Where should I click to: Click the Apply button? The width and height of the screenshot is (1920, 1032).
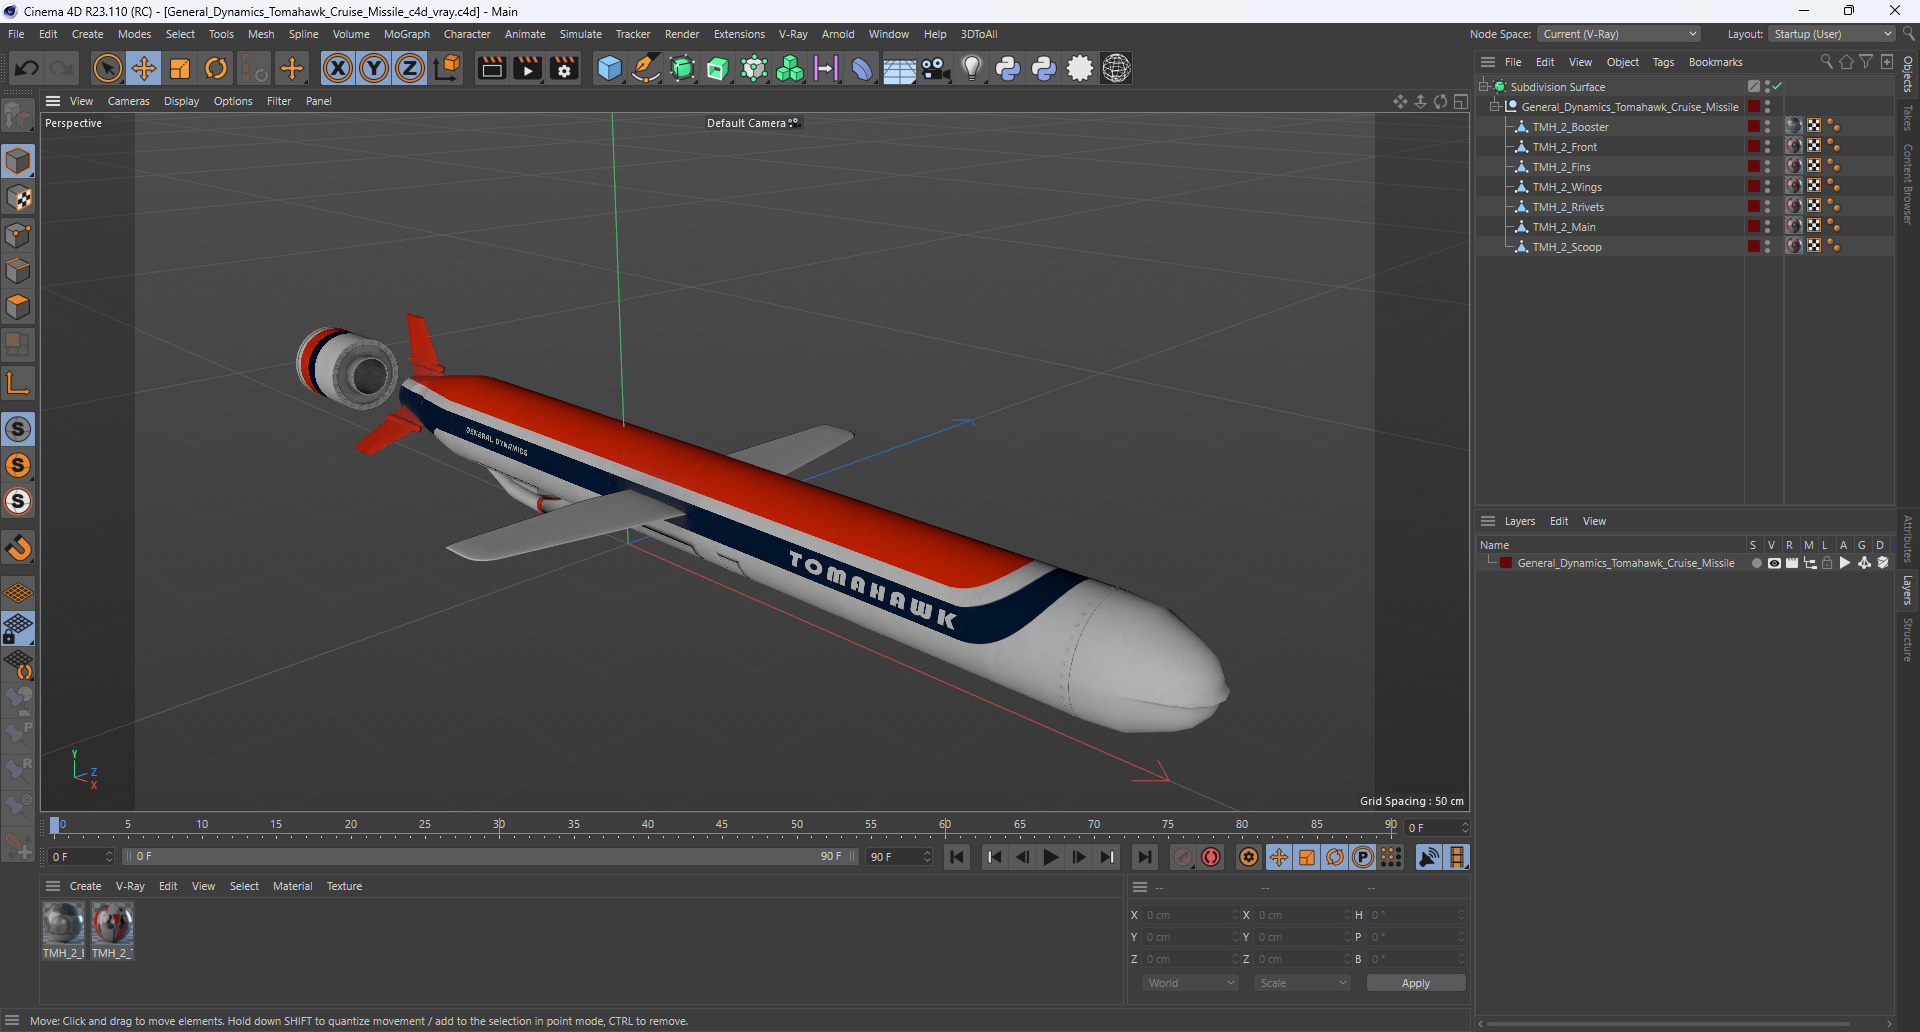(1416, 983)
